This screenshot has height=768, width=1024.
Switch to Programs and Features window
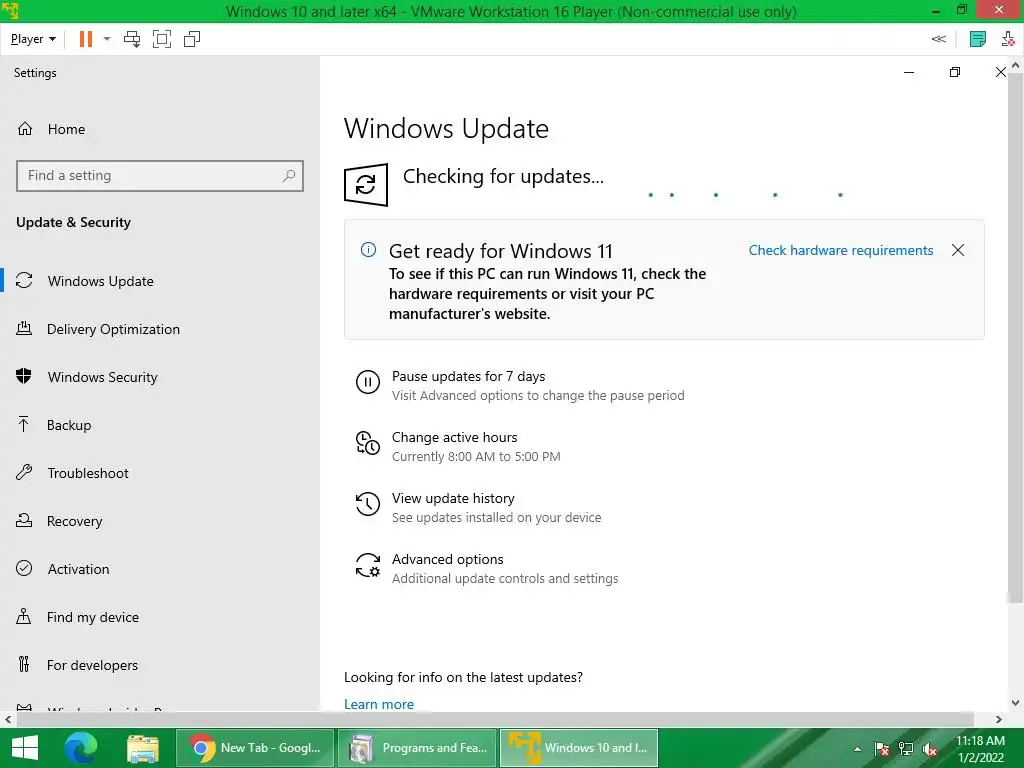[417, 748]
